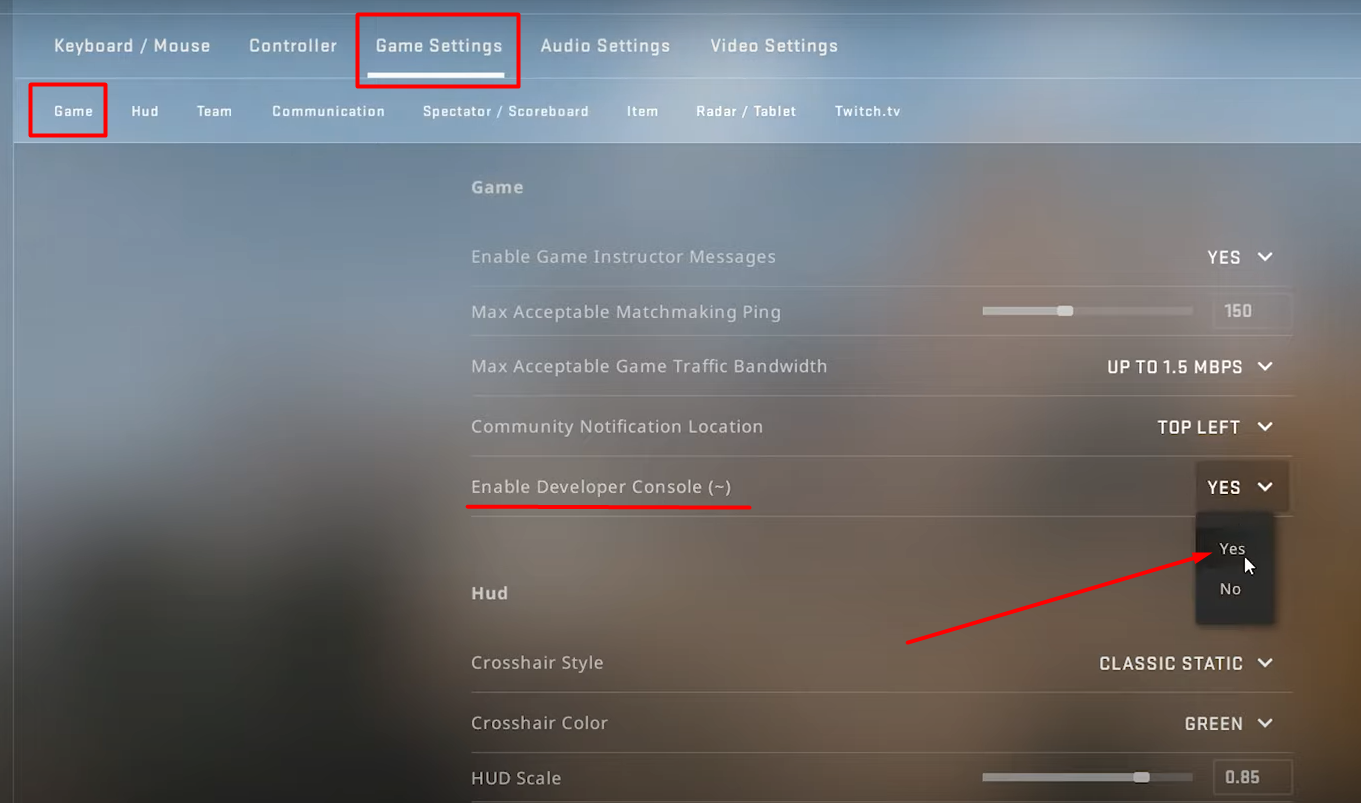The image size is (1361, 803).
Task: Open the Team sub-tab
Action: [x=214, y=111]
